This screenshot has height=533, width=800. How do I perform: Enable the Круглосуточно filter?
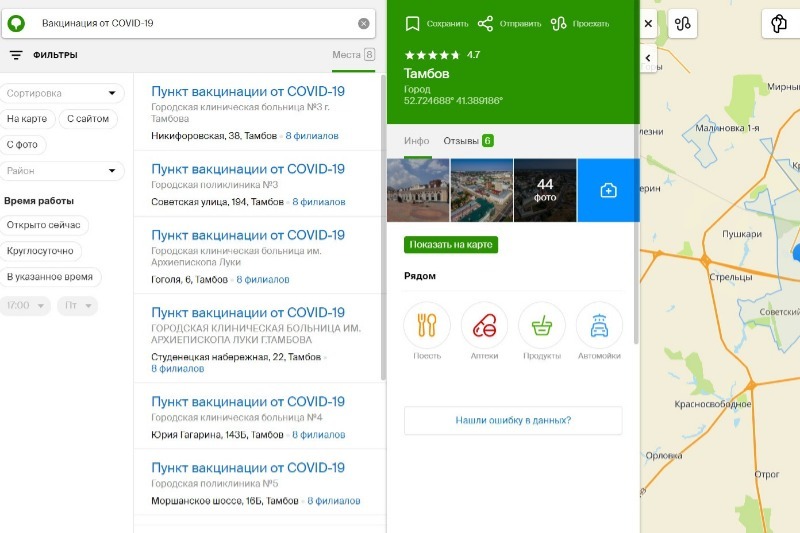(x=40, y=250)
